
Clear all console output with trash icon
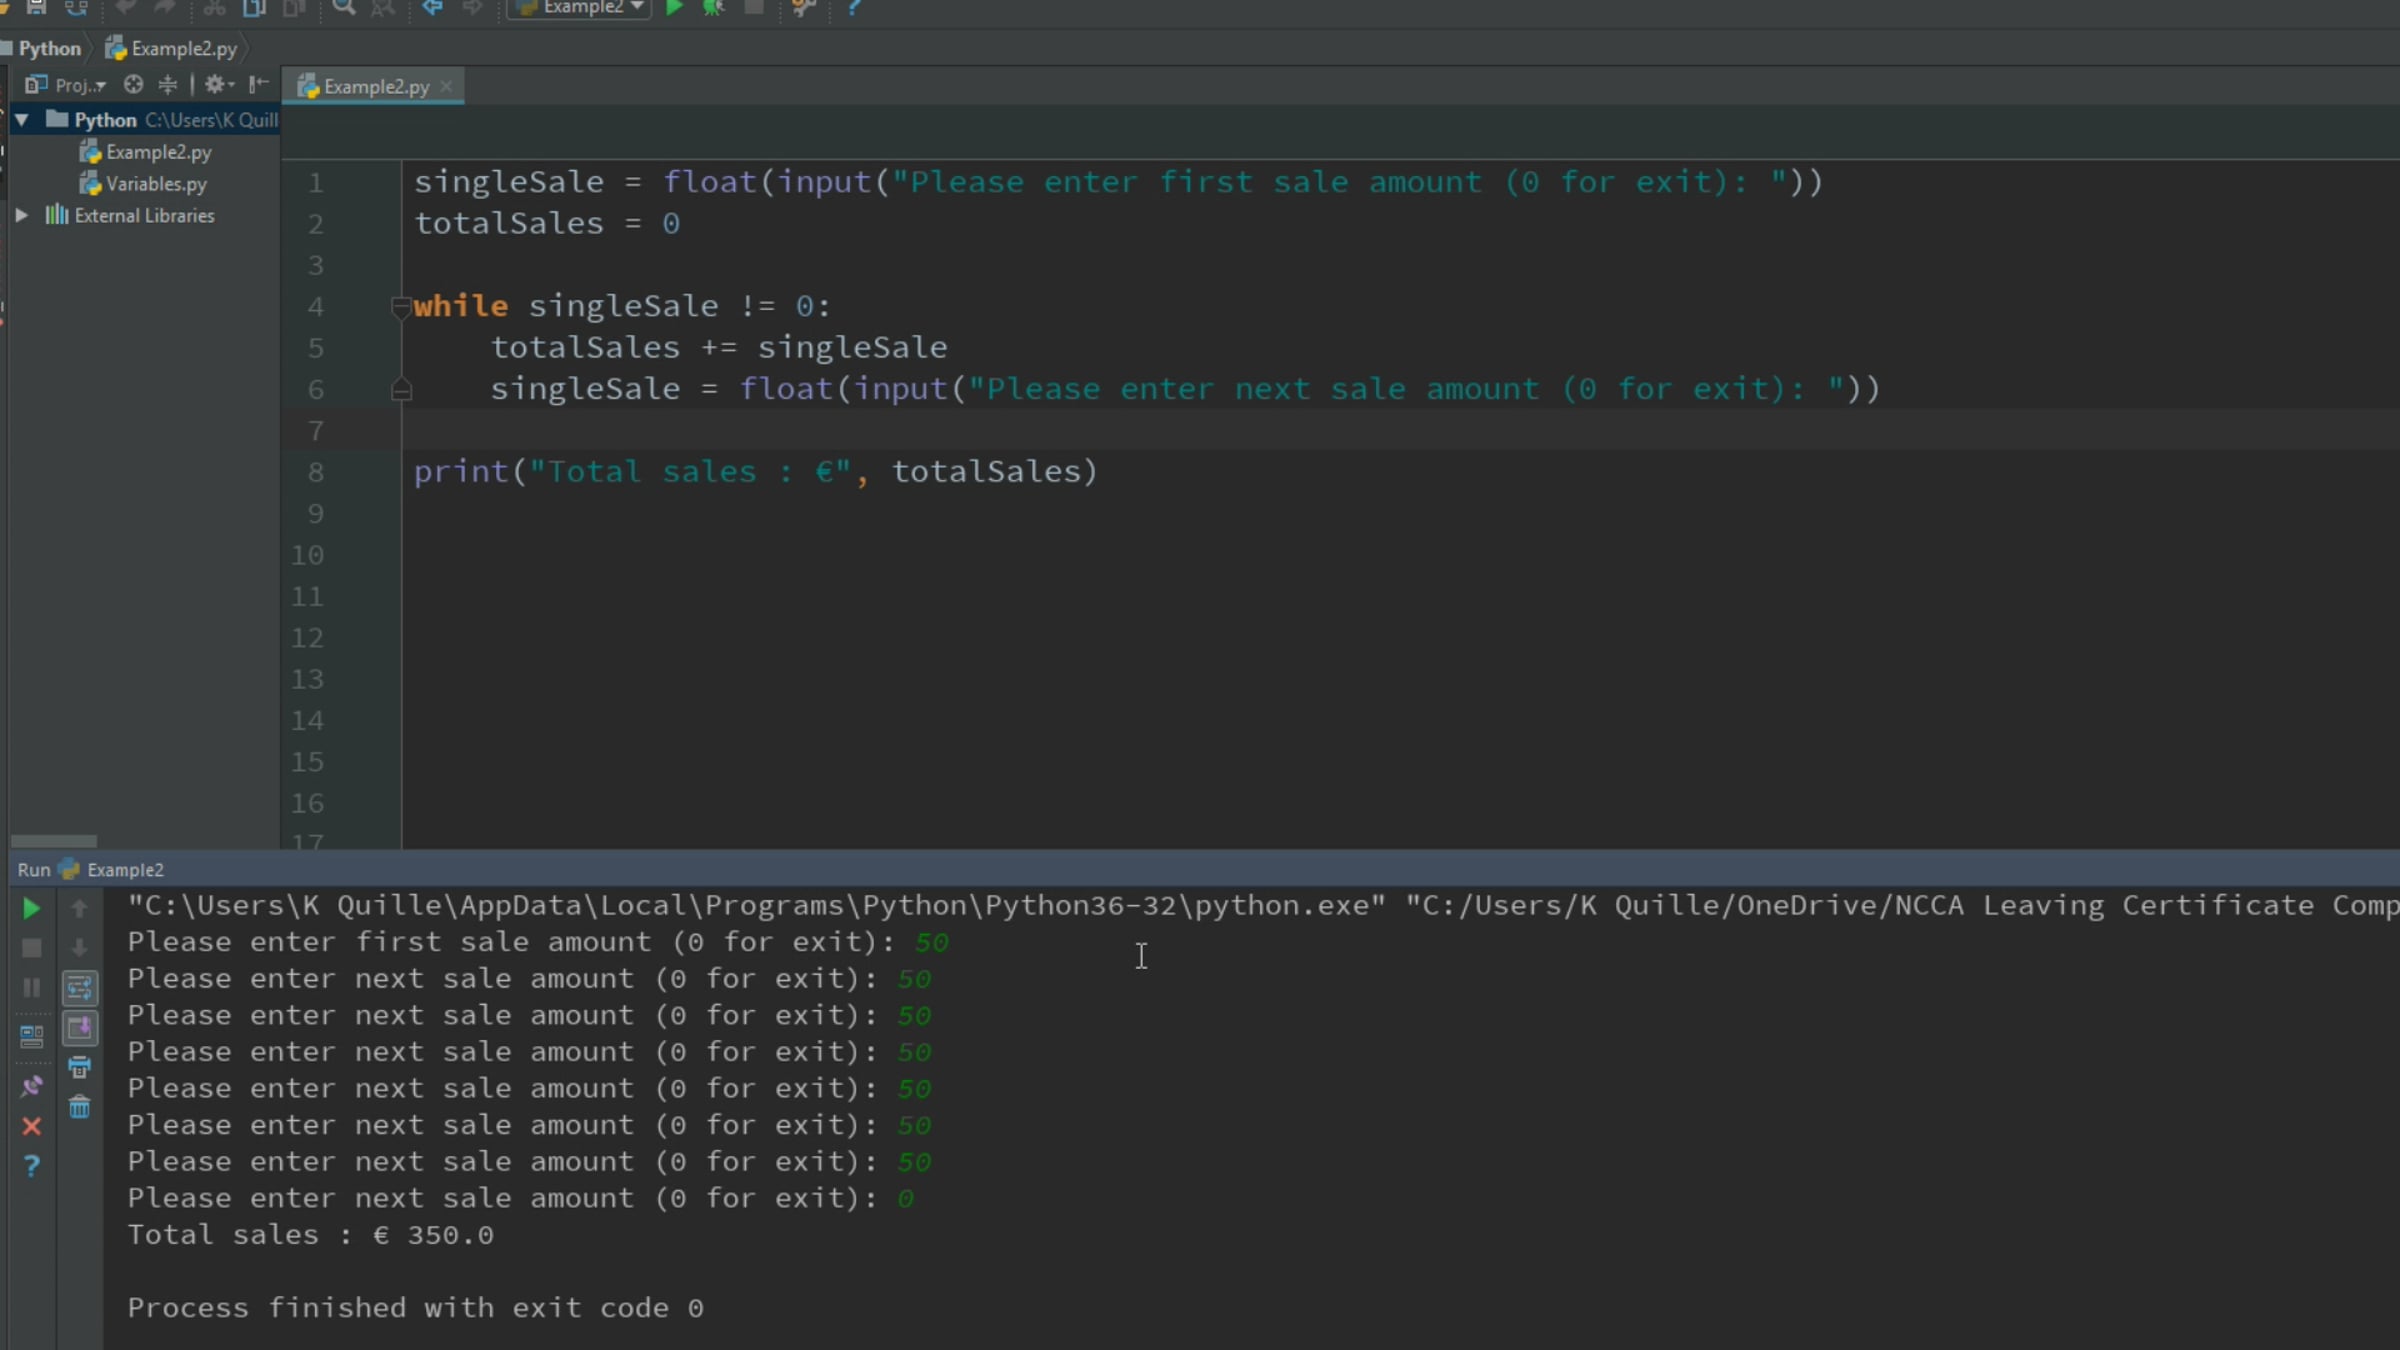tap(80, 1107)
